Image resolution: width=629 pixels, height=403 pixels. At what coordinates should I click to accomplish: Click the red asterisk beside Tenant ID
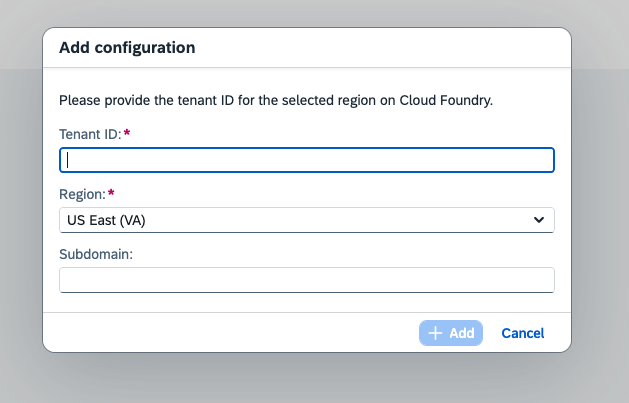[127, 132]
